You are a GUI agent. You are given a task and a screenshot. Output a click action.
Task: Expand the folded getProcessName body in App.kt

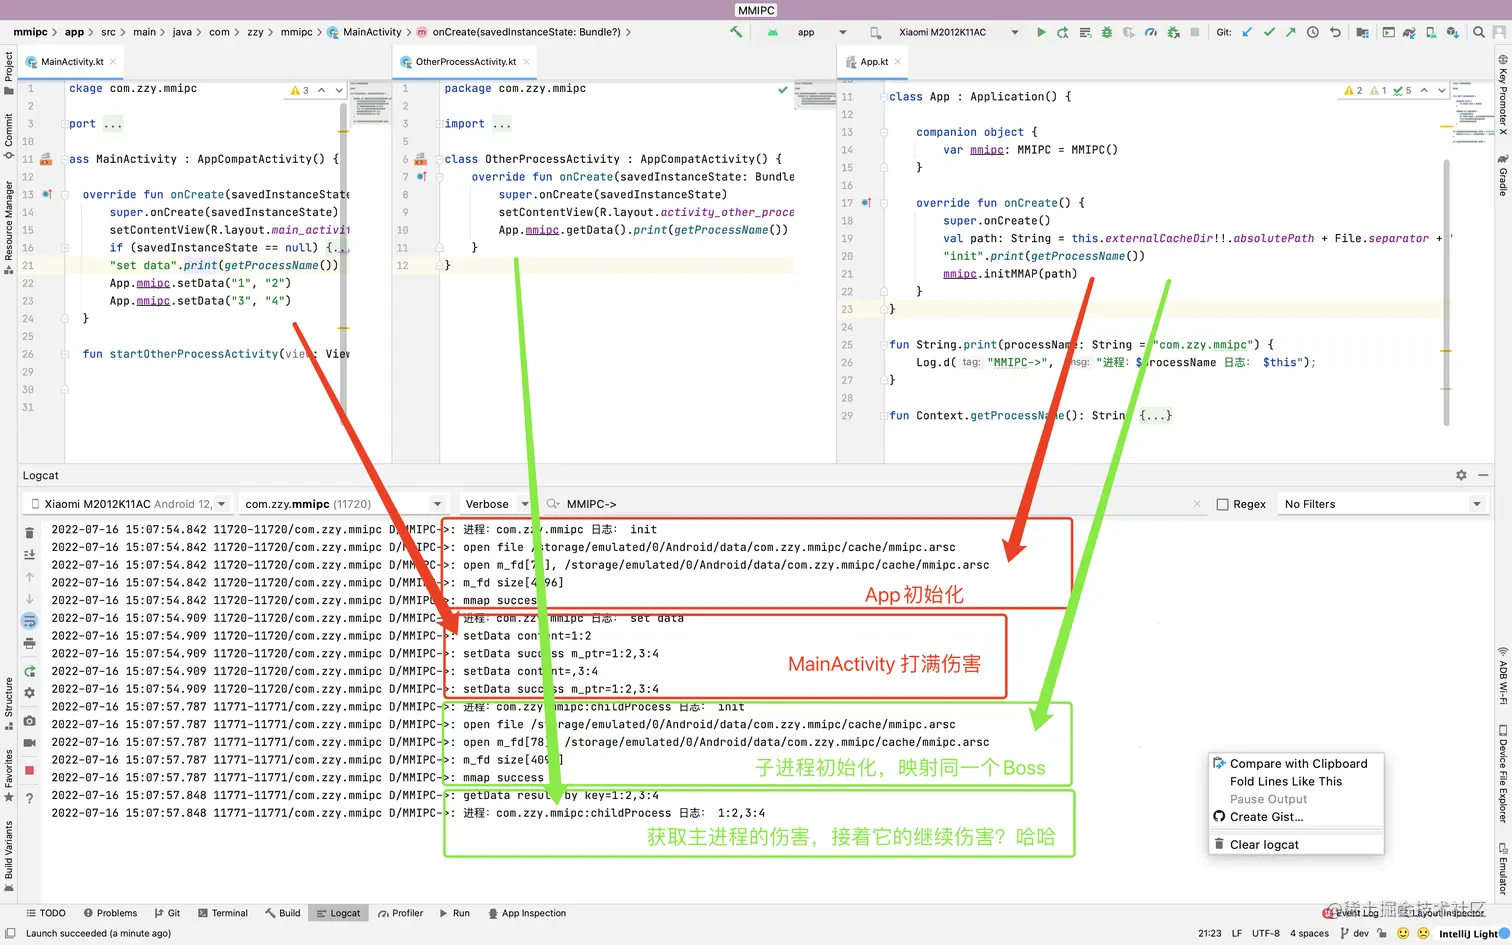point(1155,416)
